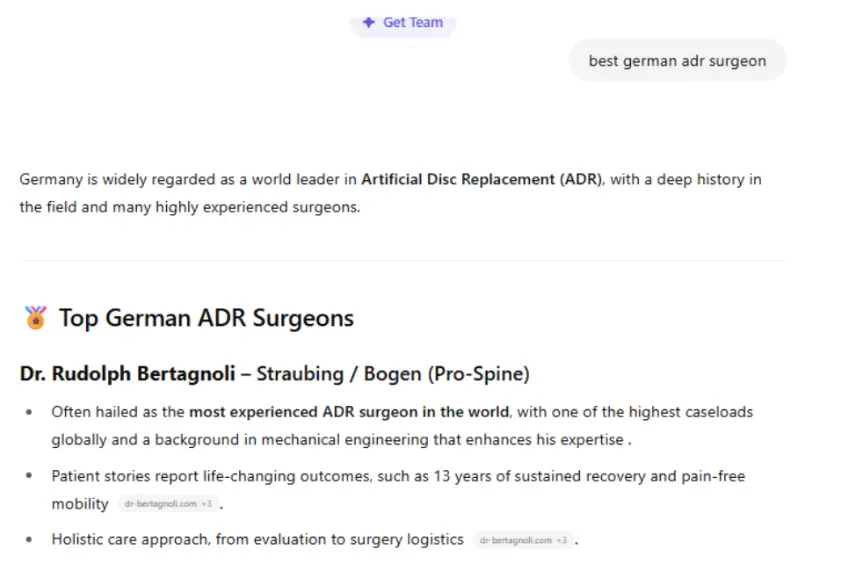Viewport: 859px width, 568px height.
Task: Click the sparkle icon beside Get Team
Action: [x=369, y=22]
